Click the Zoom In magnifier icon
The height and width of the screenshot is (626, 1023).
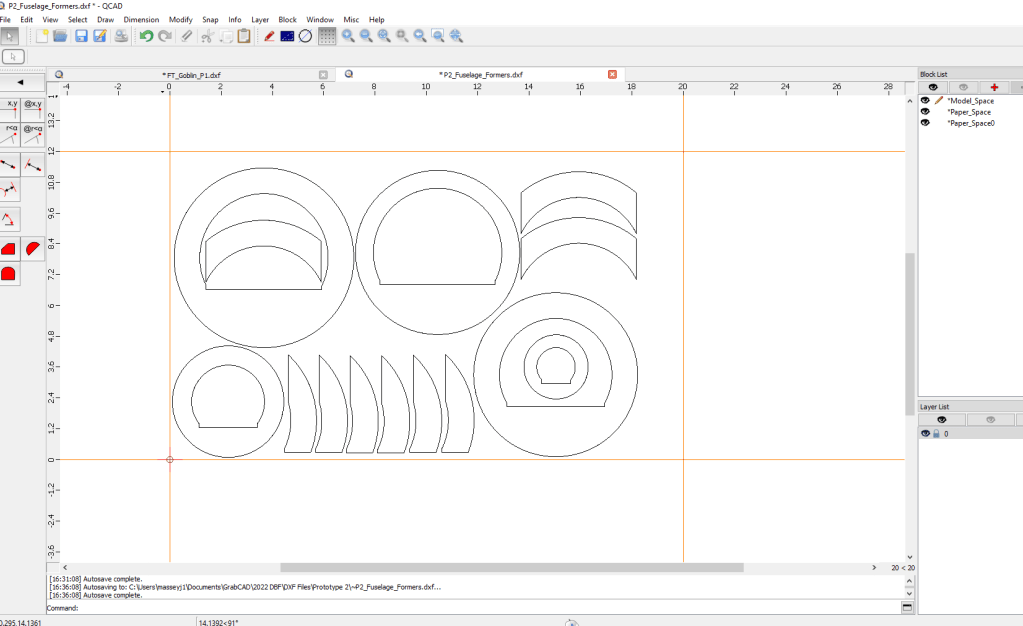(348, 36)
